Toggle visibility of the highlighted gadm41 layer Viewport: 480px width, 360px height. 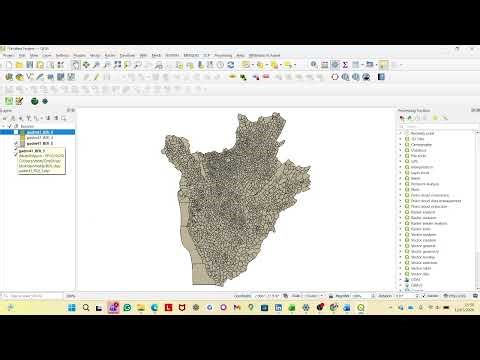(16, 132)
